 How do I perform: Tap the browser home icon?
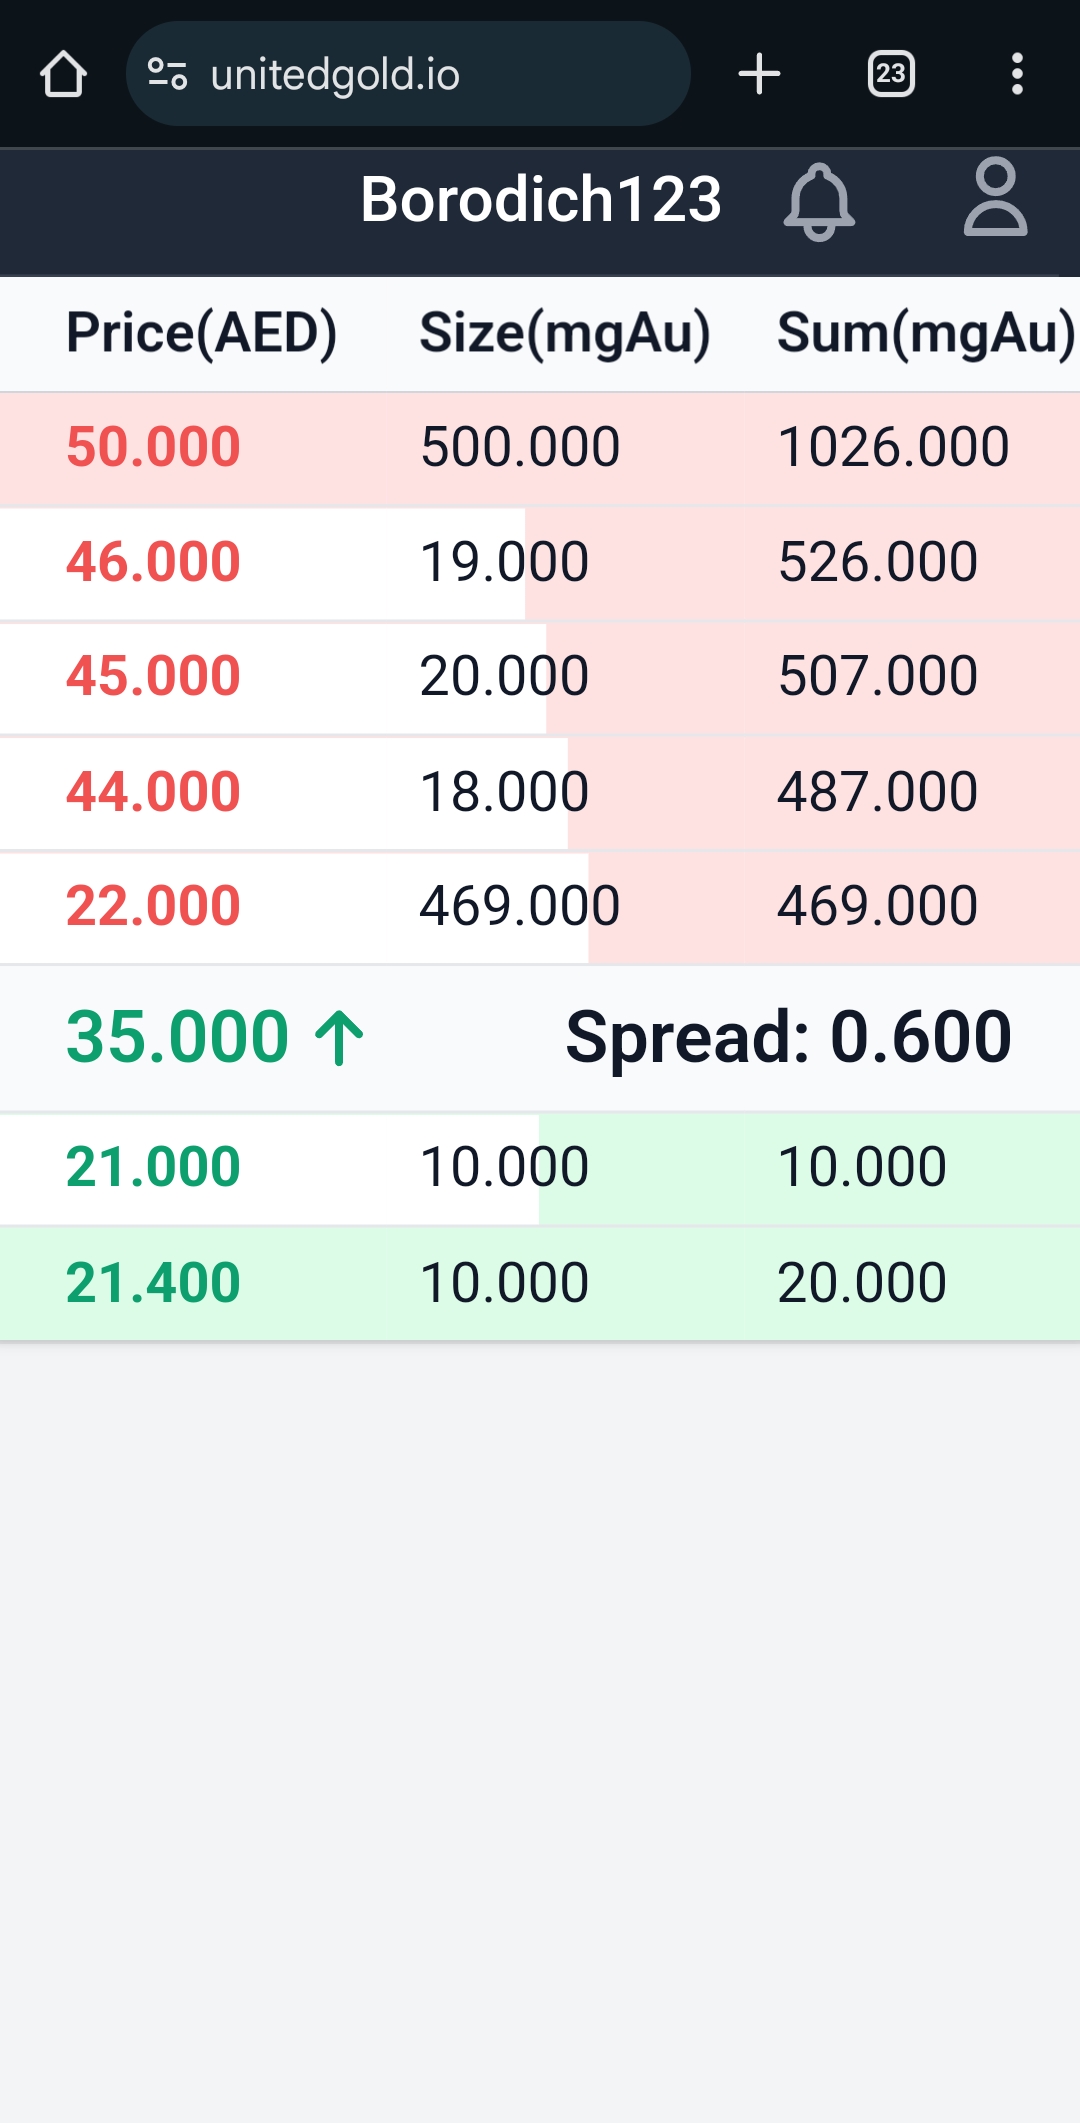63,75
